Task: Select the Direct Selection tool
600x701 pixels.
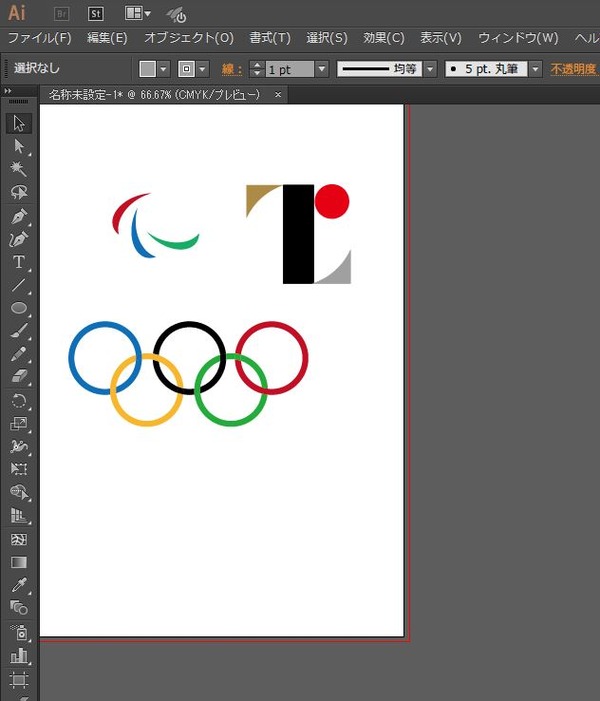Action: [19, 146]
